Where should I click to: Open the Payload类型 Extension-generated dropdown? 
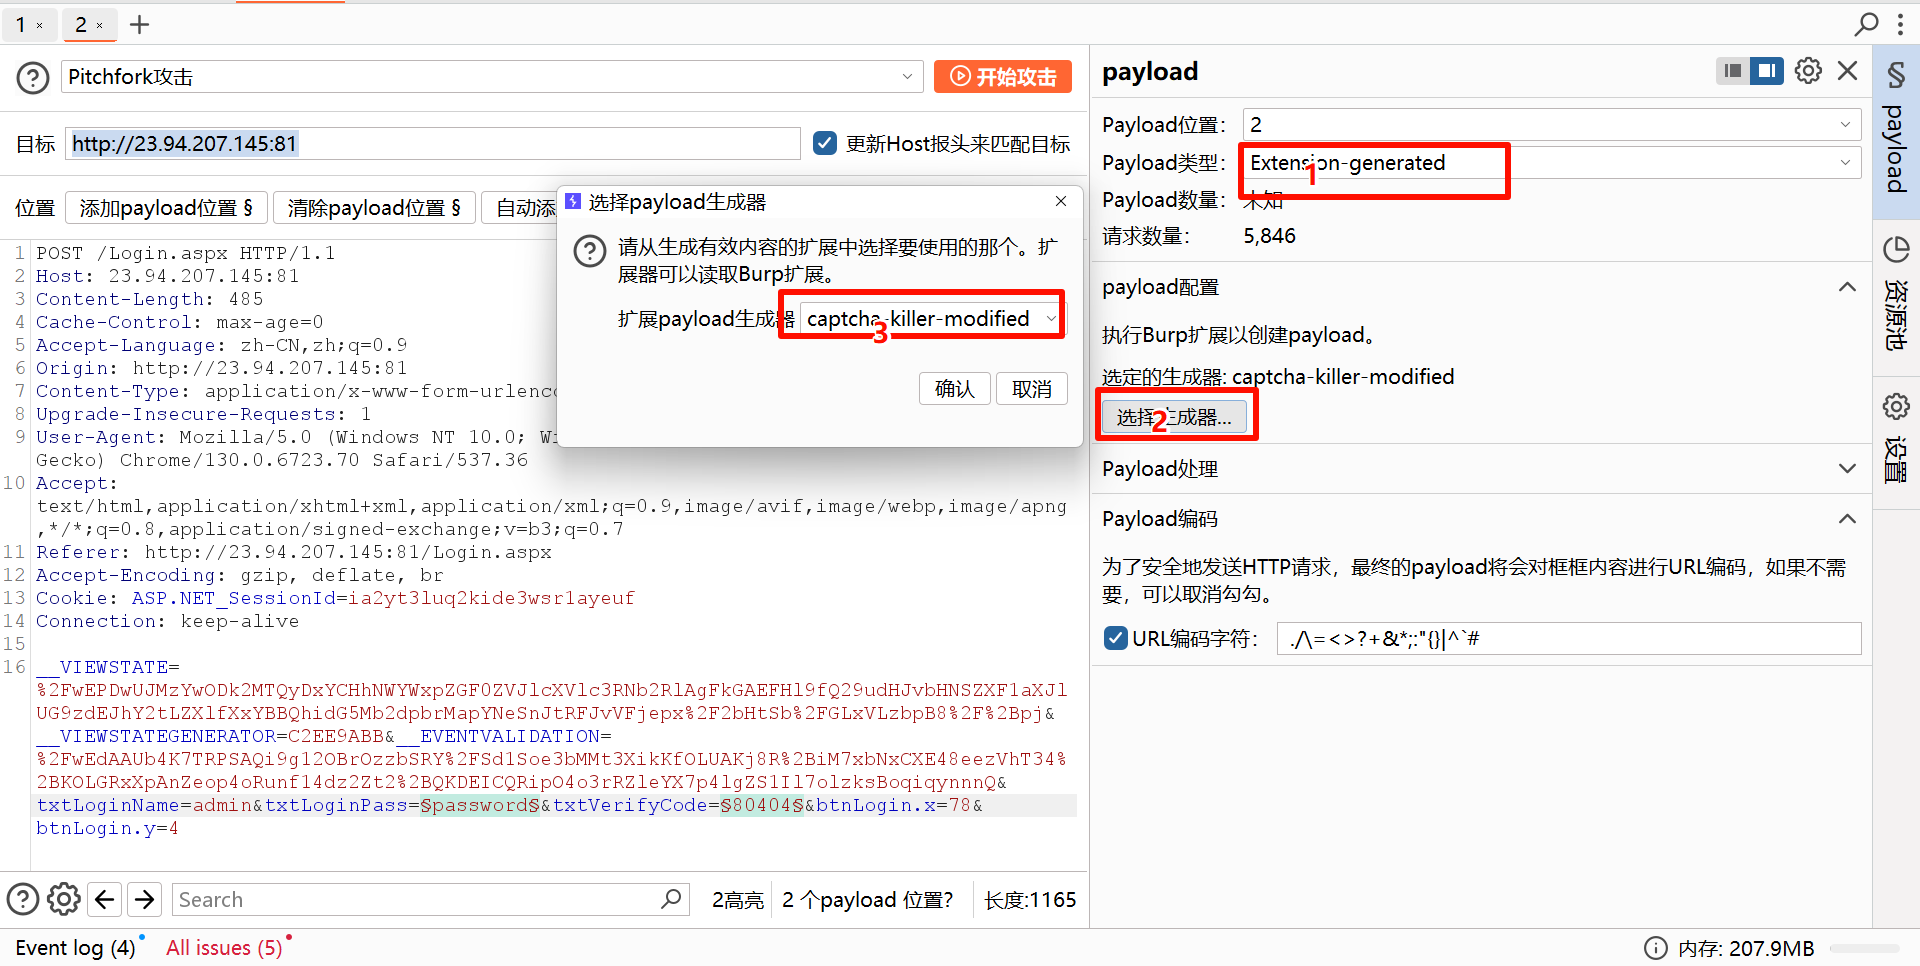pyautogui.click(x=1550, y=163)
